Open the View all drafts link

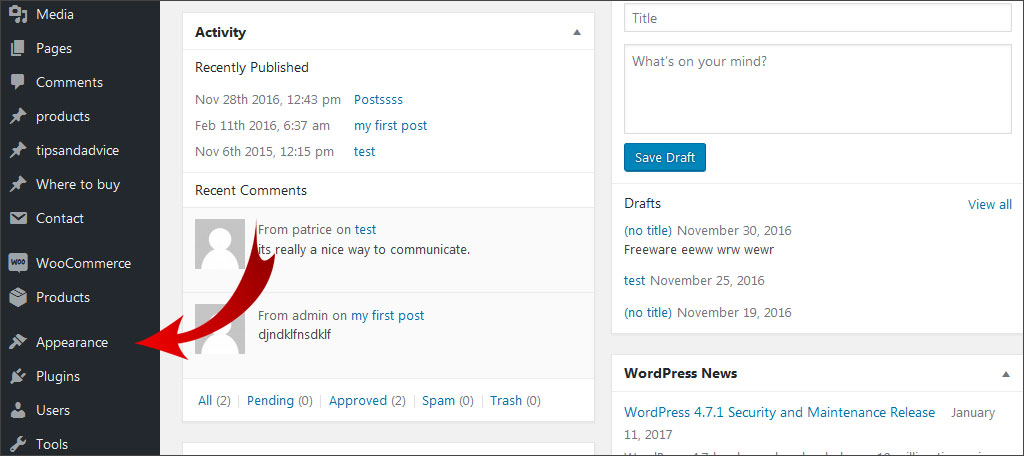pos(989,204)
